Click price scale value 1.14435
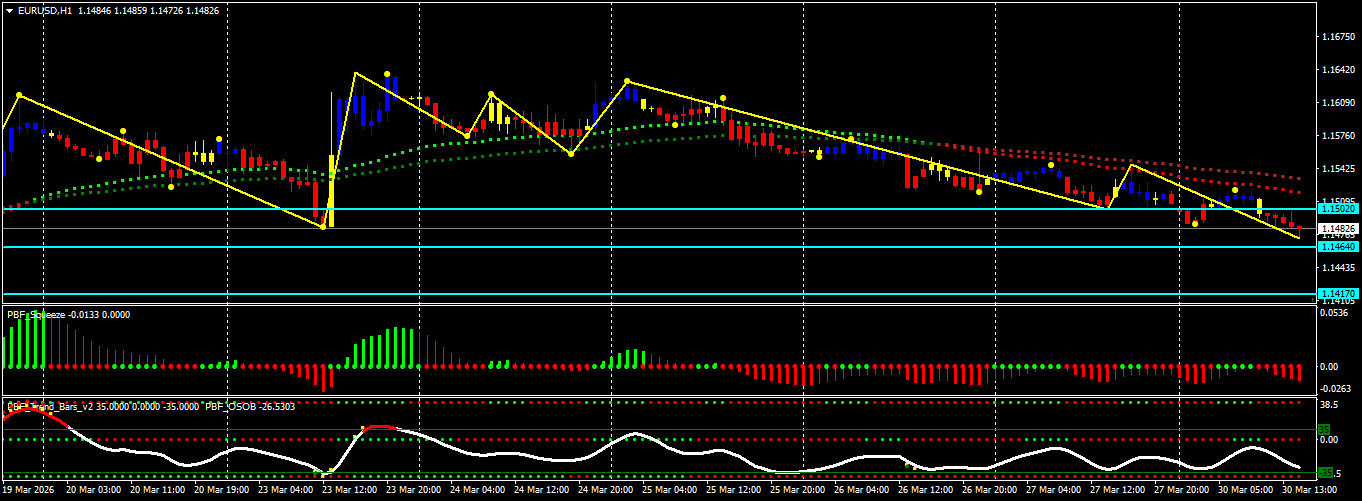Viewport: 1362px width, 501px height. pos(1338,268)
